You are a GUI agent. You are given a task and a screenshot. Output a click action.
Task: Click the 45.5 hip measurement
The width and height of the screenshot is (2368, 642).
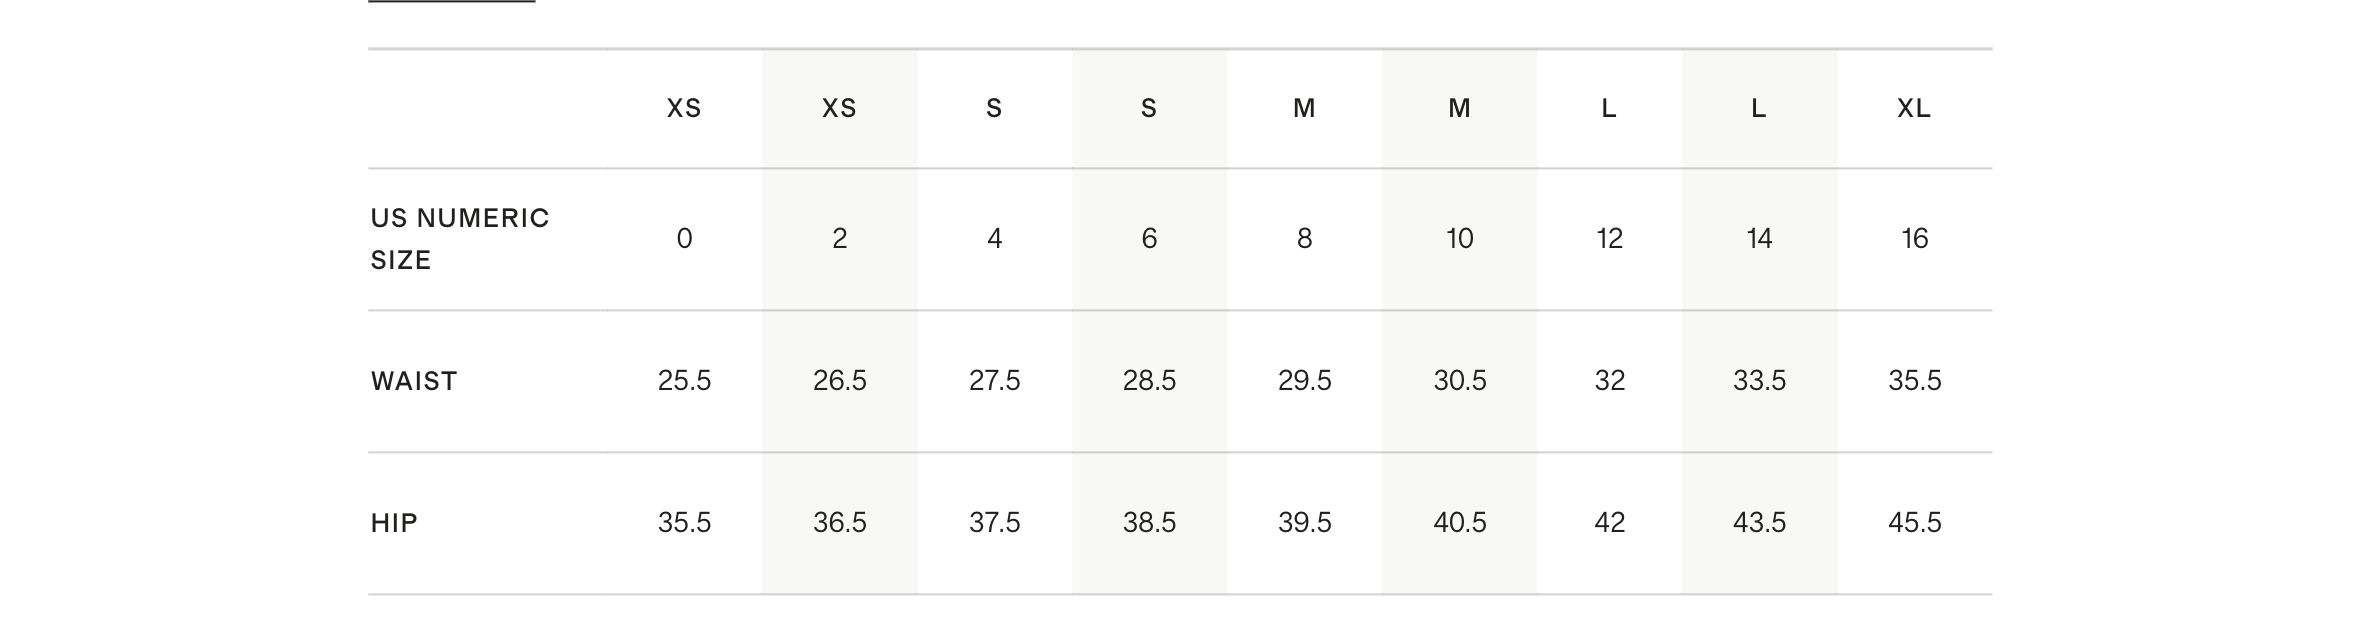[1914, 523]
